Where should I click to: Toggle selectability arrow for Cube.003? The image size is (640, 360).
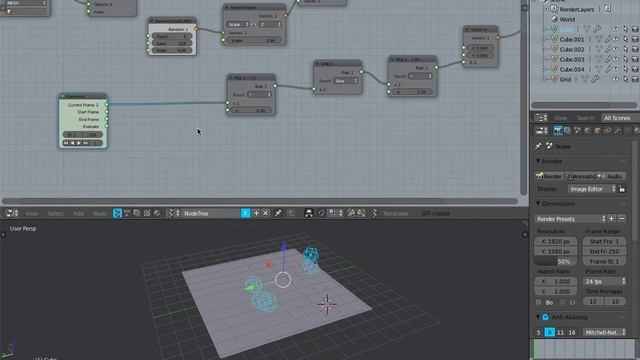(x=625, y=60)
